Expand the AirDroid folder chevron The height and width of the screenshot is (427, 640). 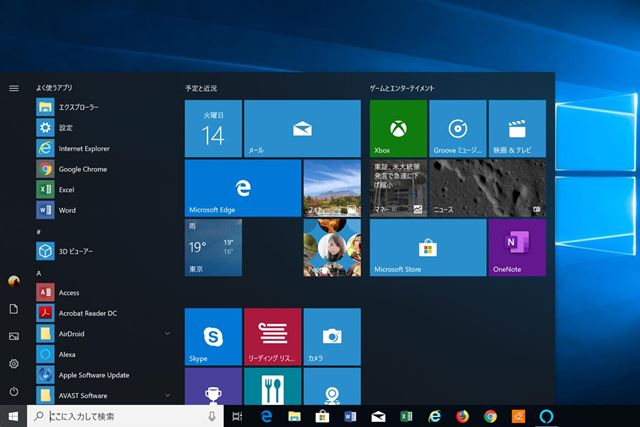tap(167, 334)
